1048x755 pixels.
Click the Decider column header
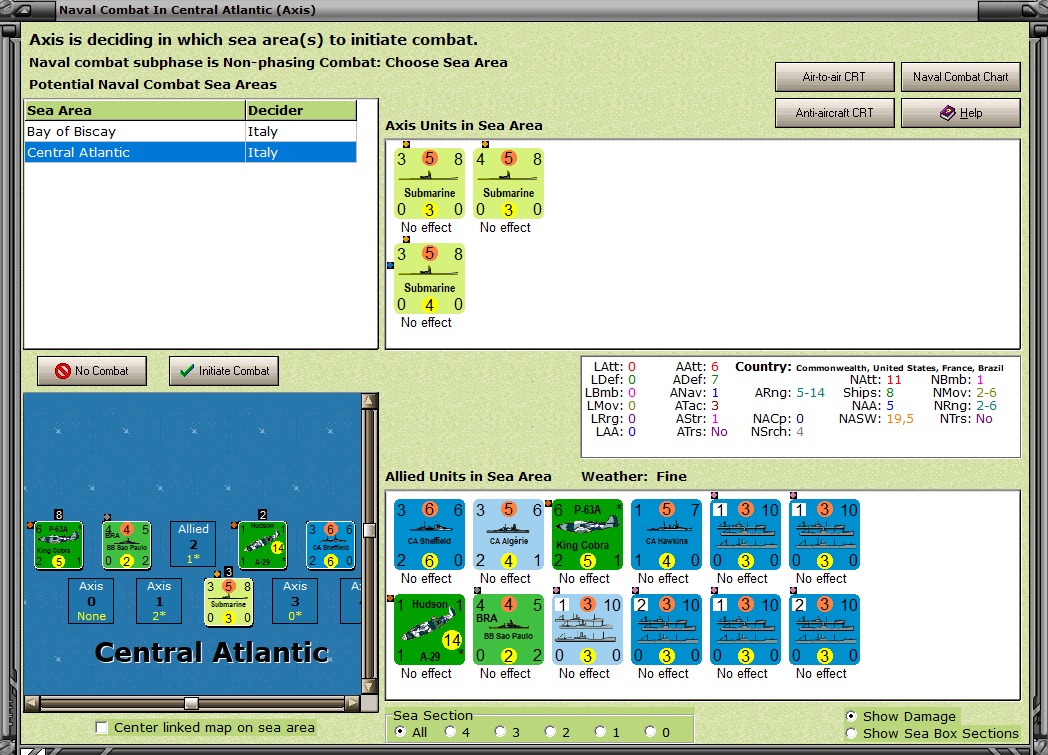coord(301,110)
